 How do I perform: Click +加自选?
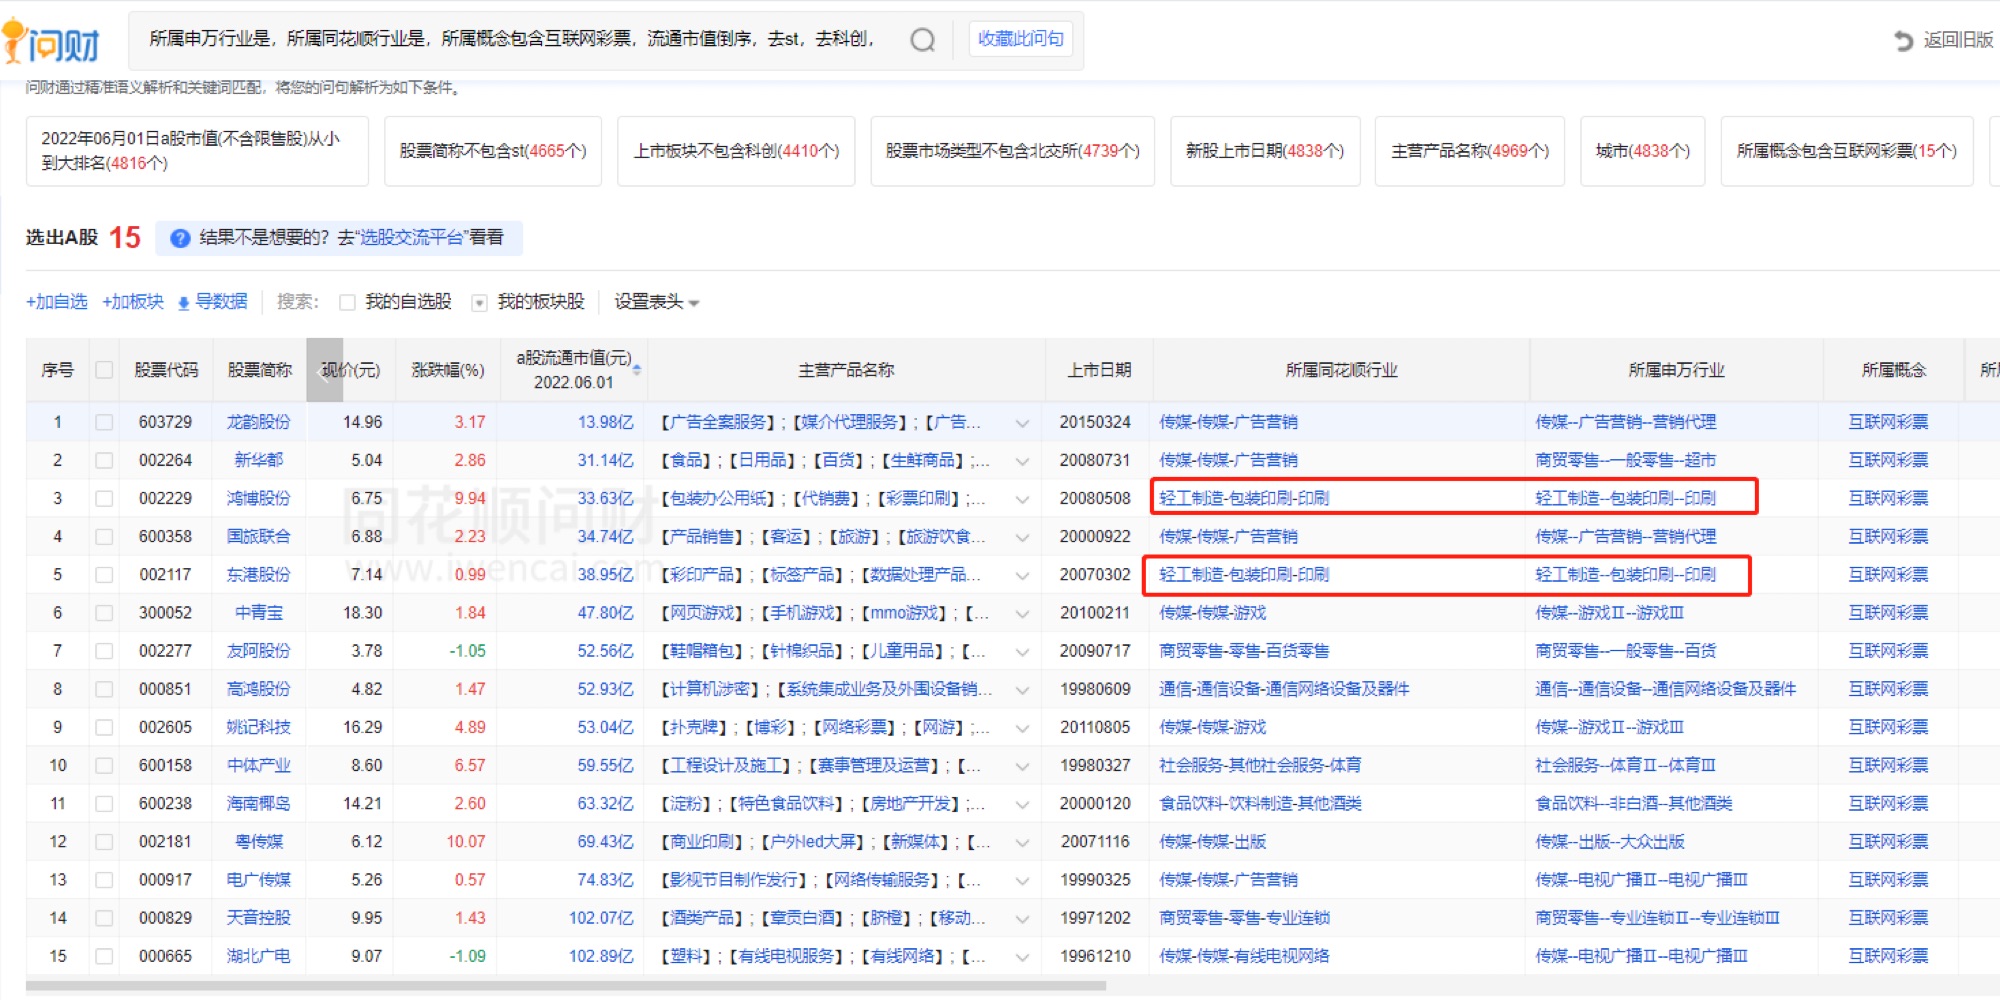coord(57,302)
